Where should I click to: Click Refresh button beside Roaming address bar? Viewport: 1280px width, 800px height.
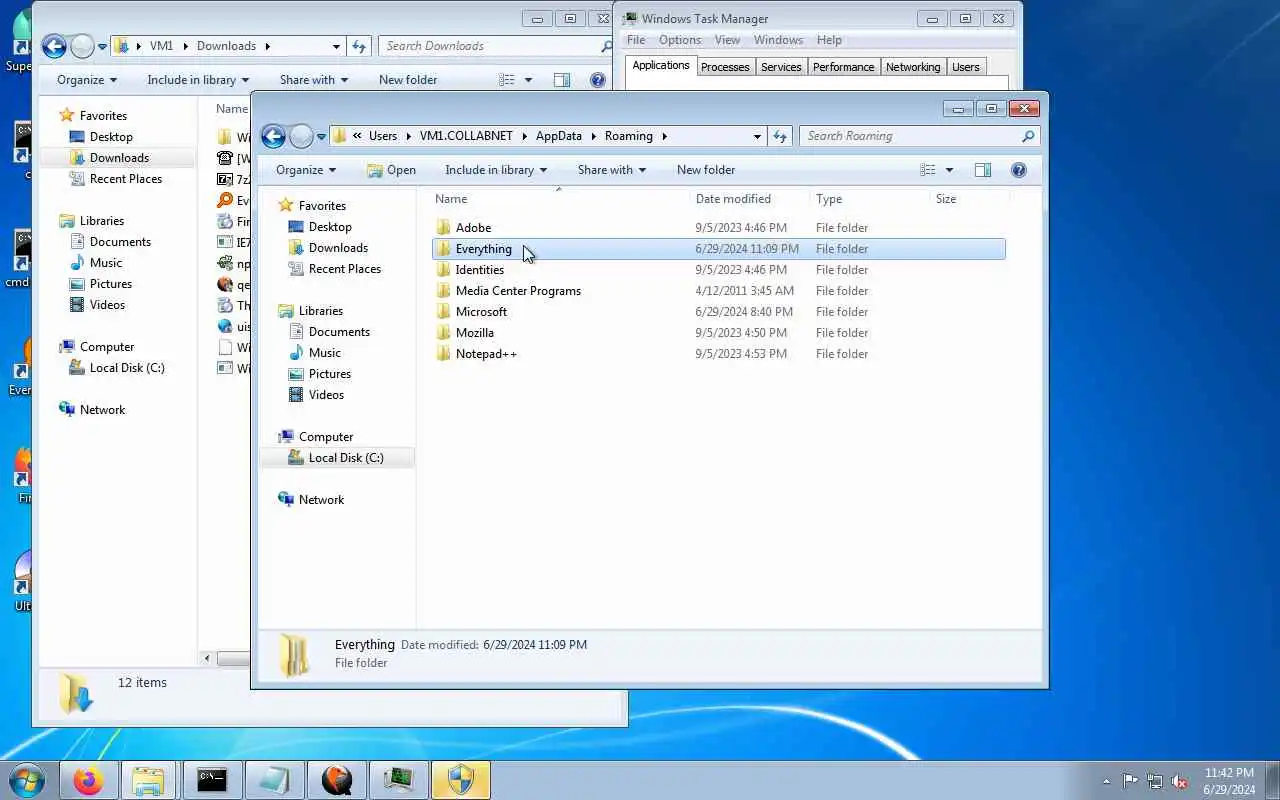(x=780, y=136)
